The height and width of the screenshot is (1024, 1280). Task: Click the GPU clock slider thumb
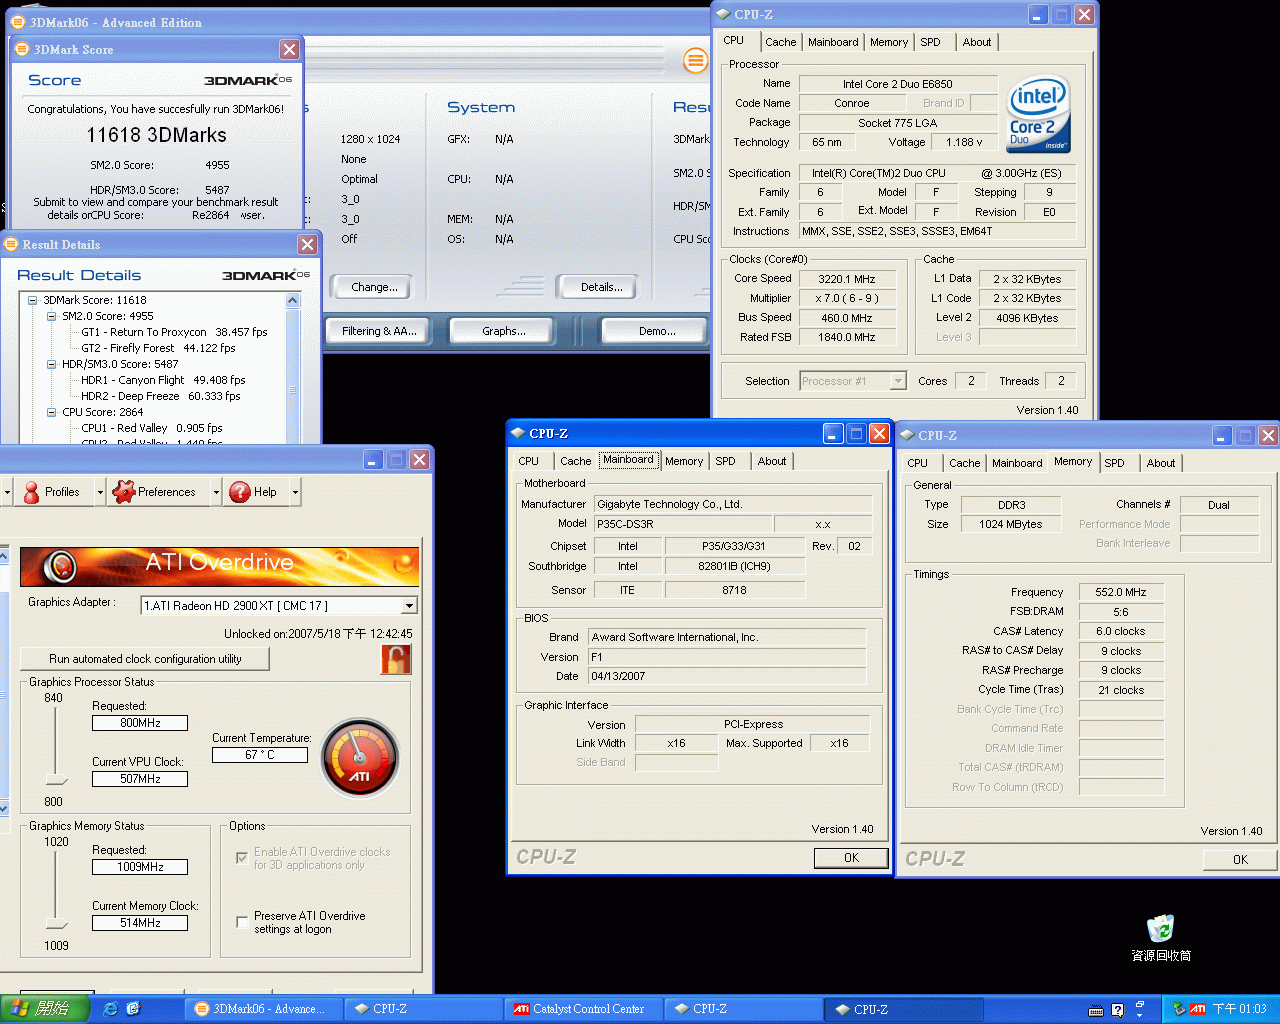pos(56,781)
